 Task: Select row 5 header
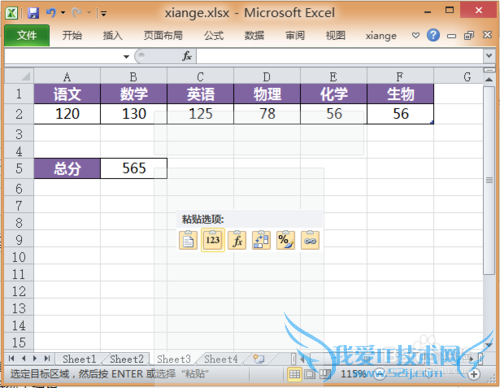tap(19, 168)
